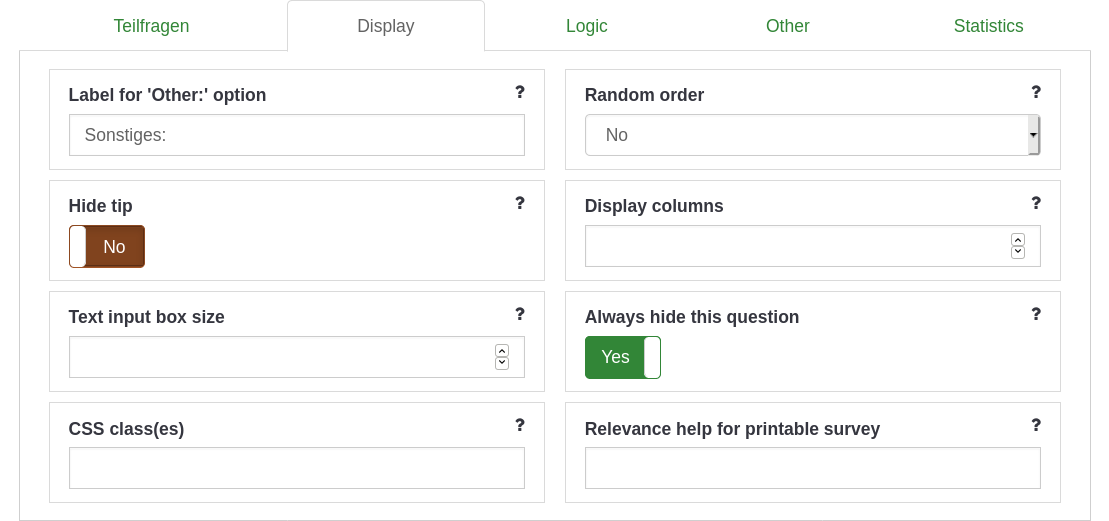The image size is (1109, 521).
Task: Decrease the Text input box size value
Action: pyautogui.click(x=502, y=363)
